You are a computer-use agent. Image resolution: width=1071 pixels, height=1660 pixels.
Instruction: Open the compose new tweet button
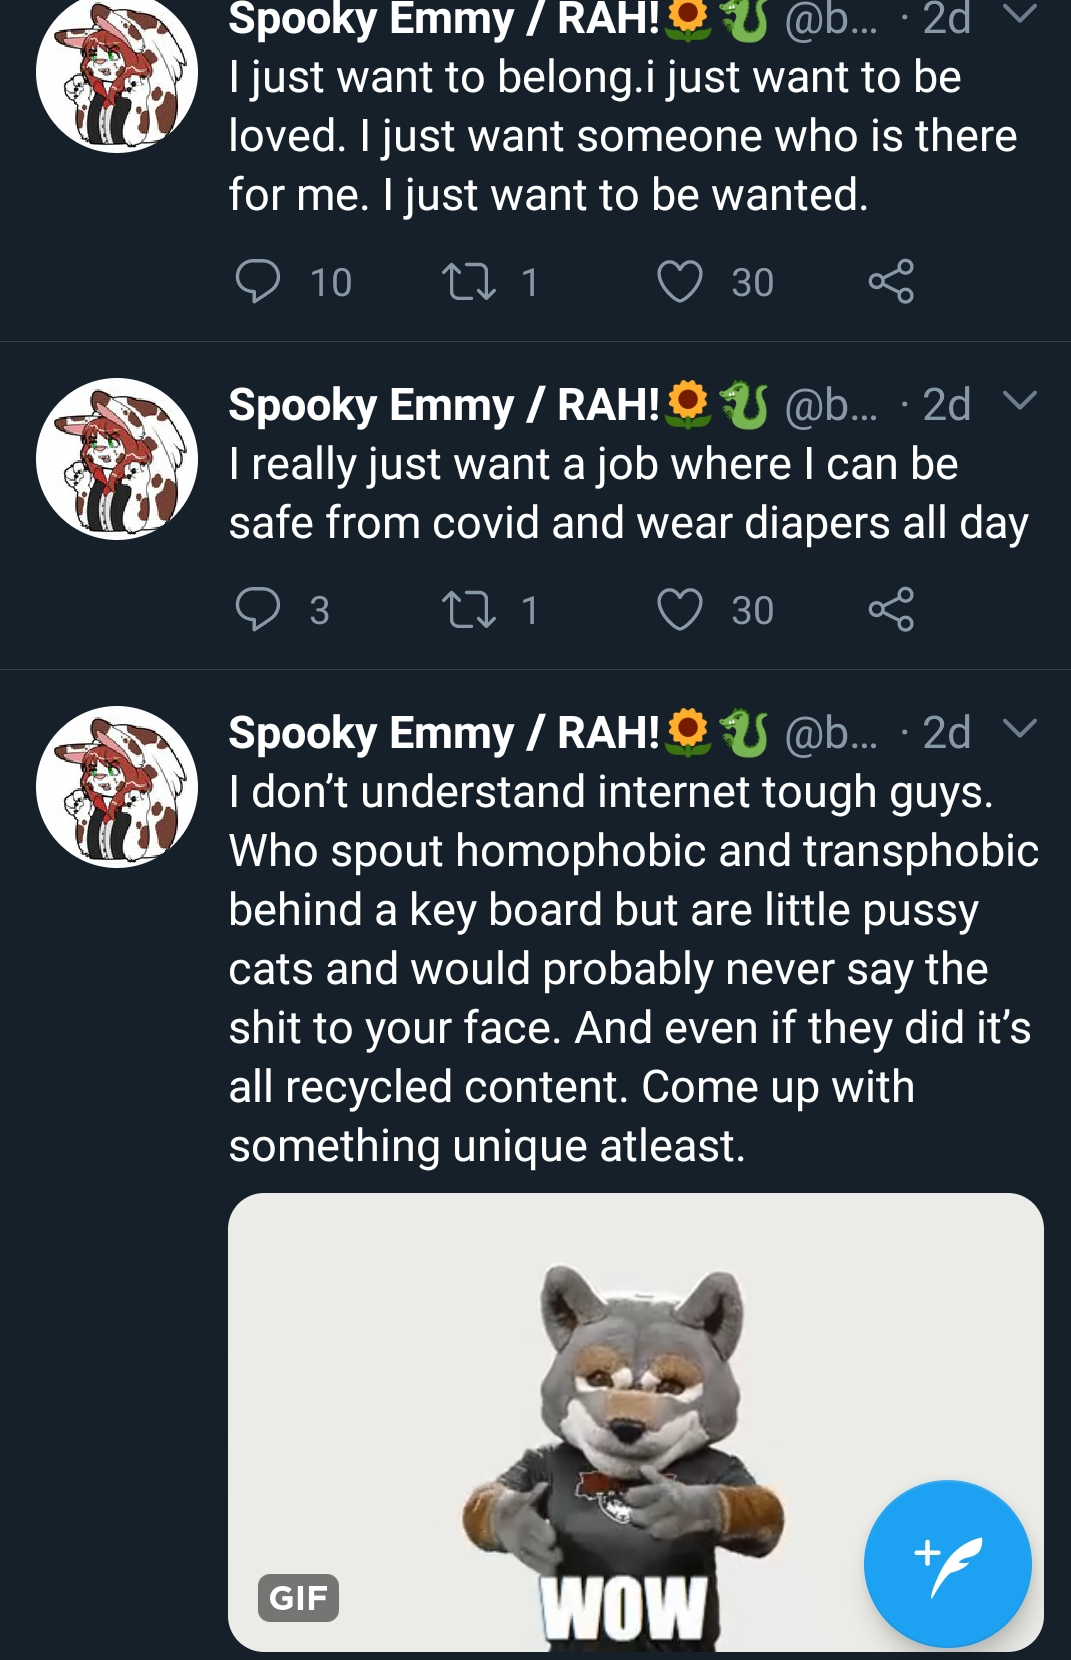click(947, 1563)
